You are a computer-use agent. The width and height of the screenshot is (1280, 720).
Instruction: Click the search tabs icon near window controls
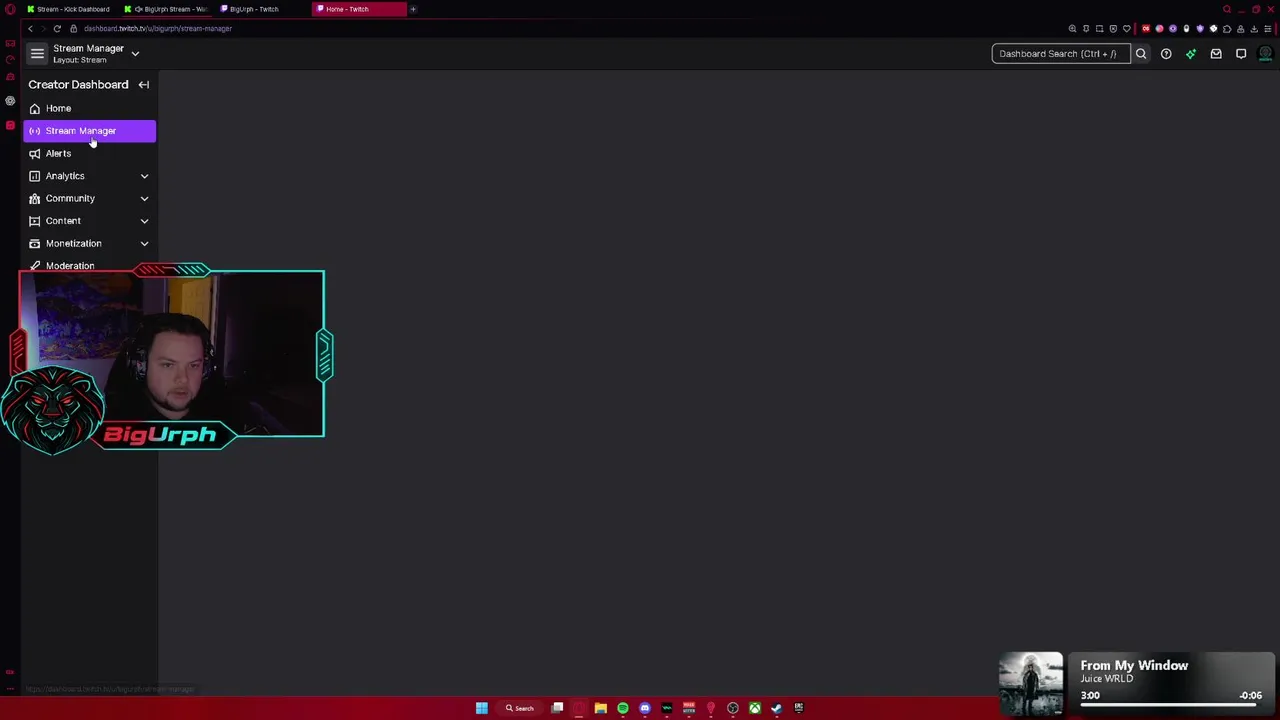pyautogui.click(x=1227, y=9)
